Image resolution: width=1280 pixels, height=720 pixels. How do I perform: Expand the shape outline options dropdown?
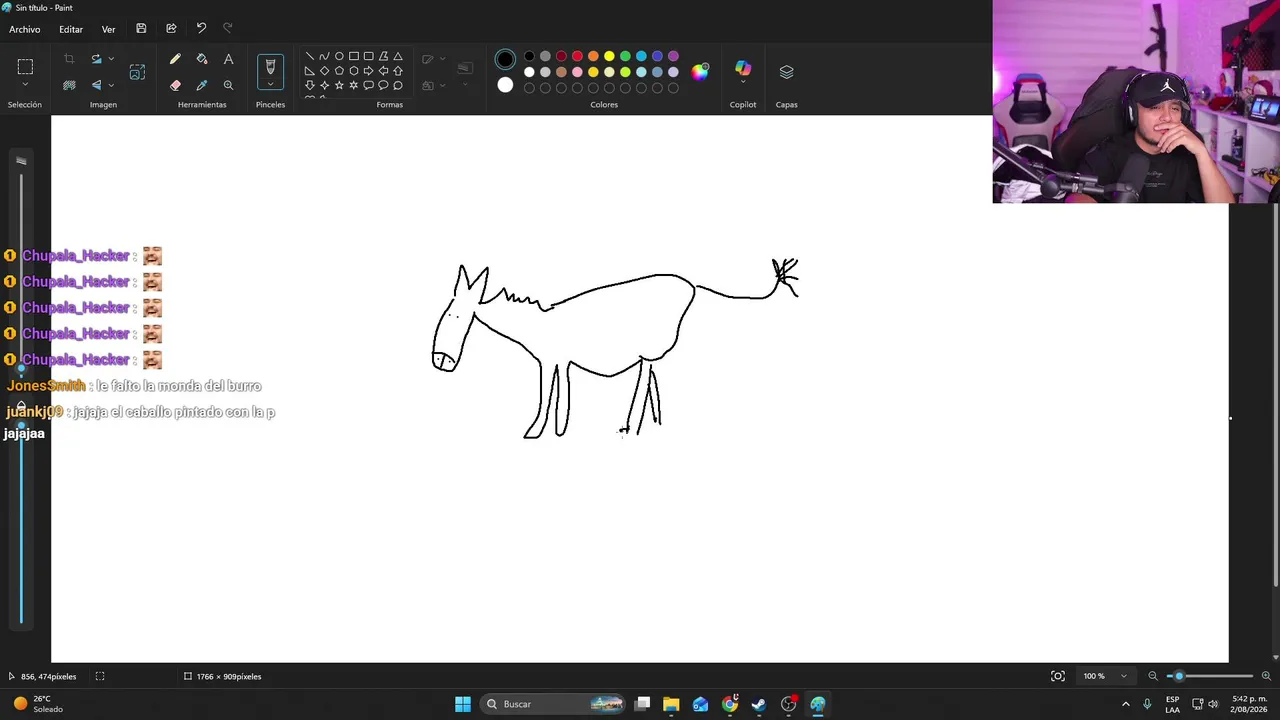(x=443, y=59)
